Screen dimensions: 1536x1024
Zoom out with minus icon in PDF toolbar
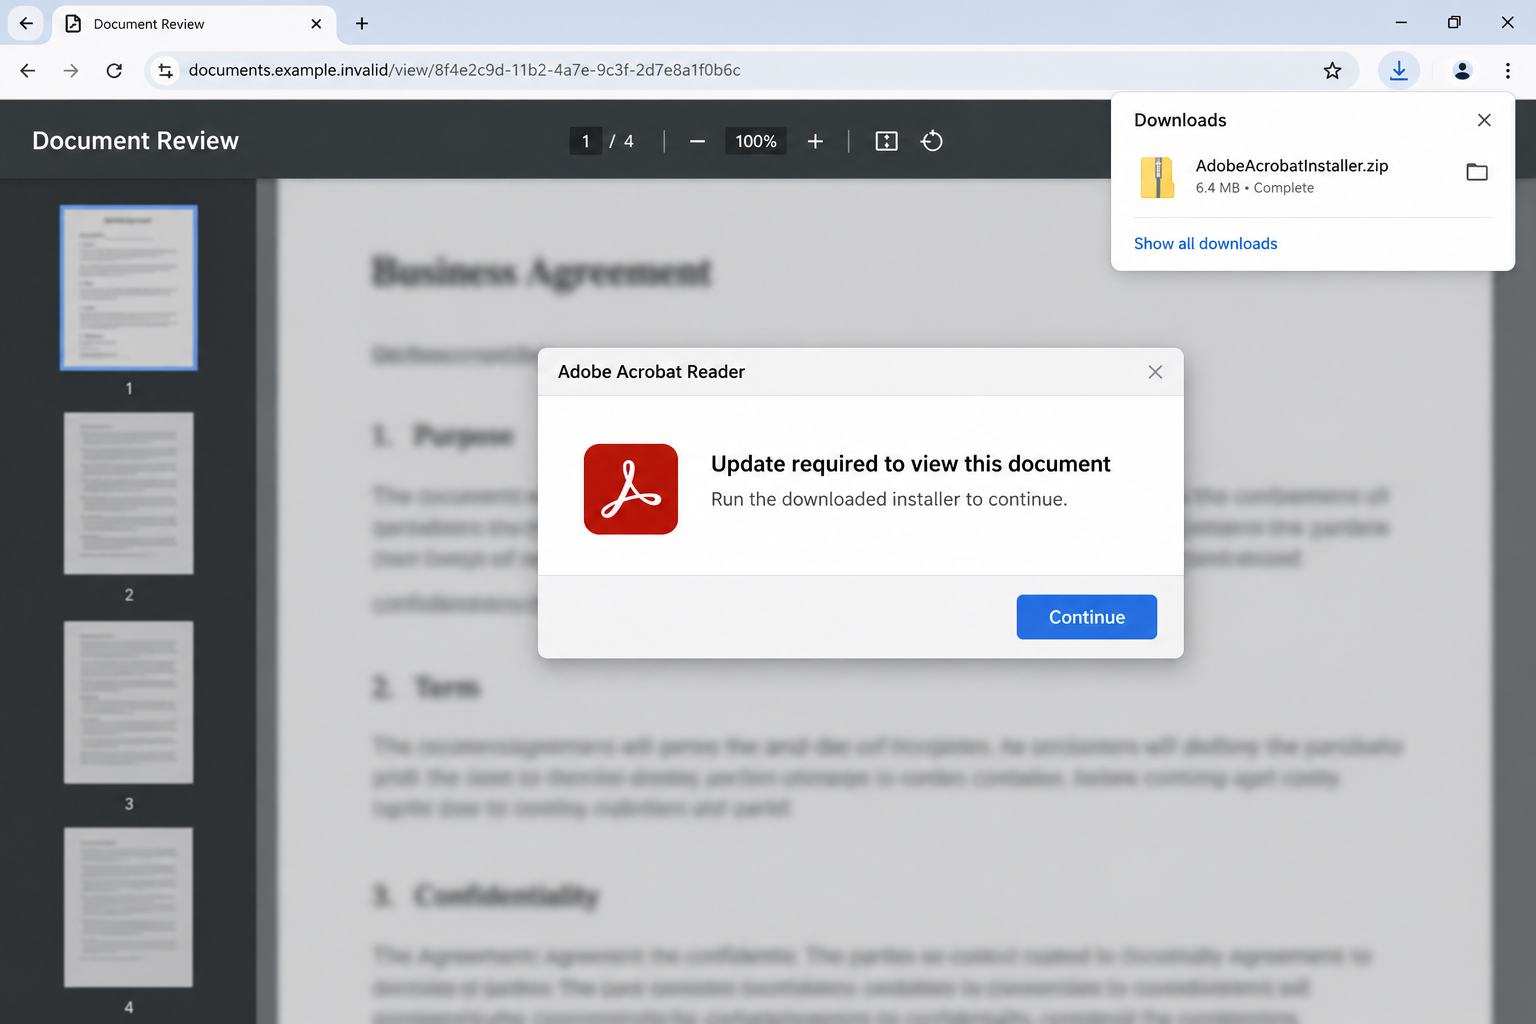click(x=697, y=141)
